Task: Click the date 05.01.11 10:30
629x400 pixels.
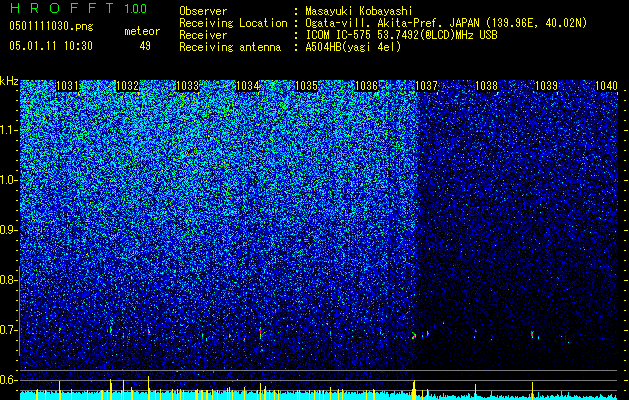Action: pos(51,46)
